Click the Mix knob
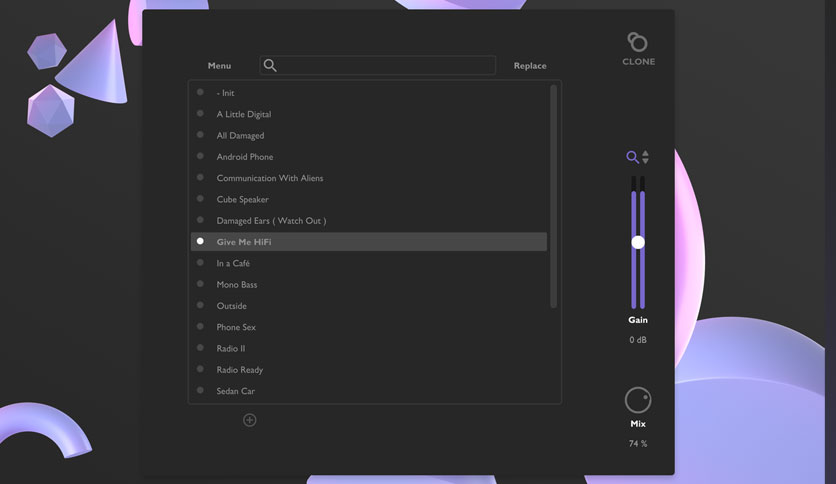 coord(638,400)
